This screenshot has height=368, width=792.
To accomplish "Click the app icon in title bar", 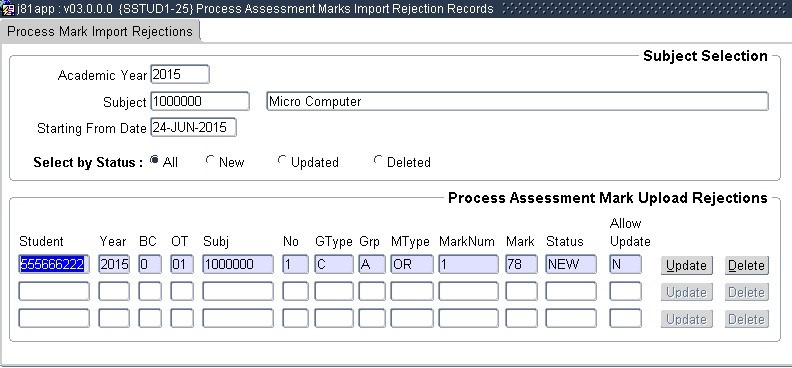I will click(8, 9).
